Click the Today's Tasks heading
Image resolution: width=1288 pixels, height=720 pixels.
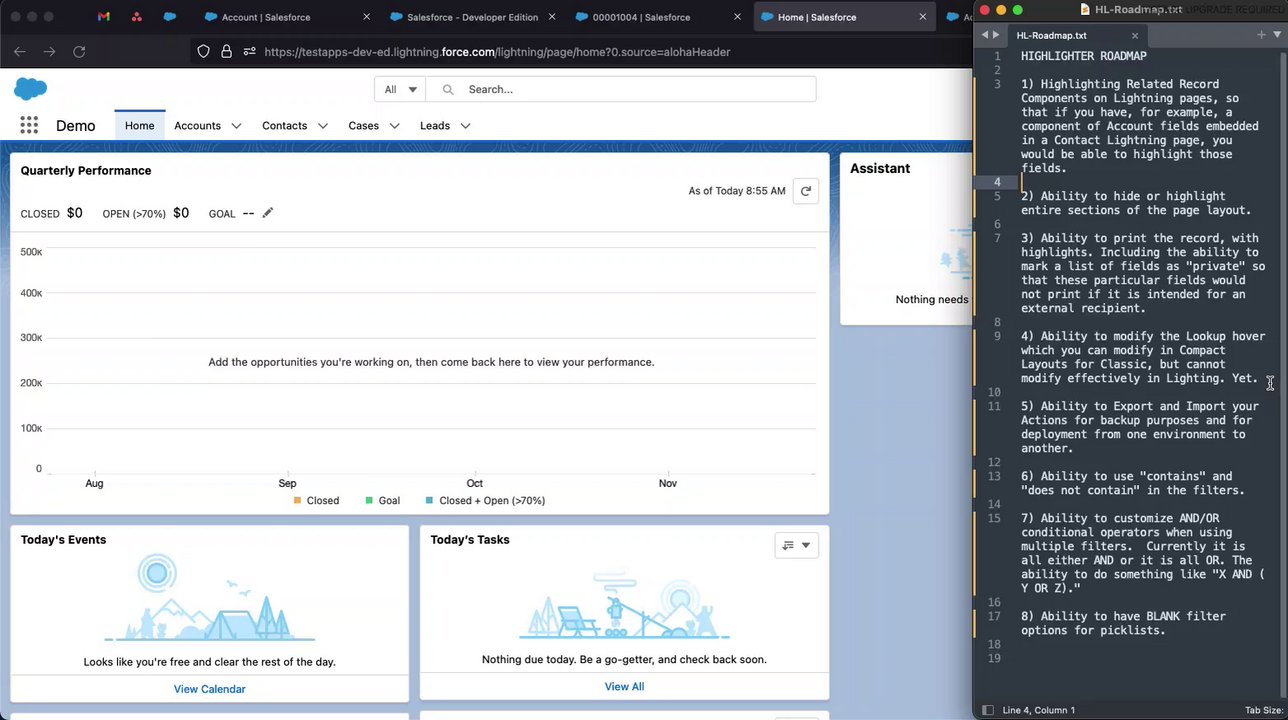click(x=470, y=540)
